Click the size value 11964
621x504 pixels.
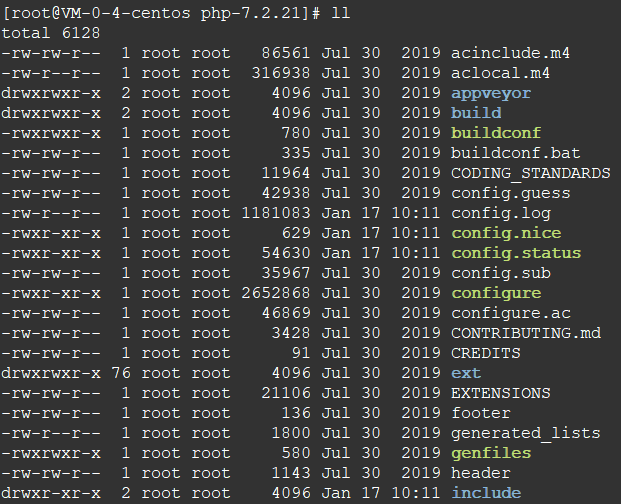click(286, 173)
